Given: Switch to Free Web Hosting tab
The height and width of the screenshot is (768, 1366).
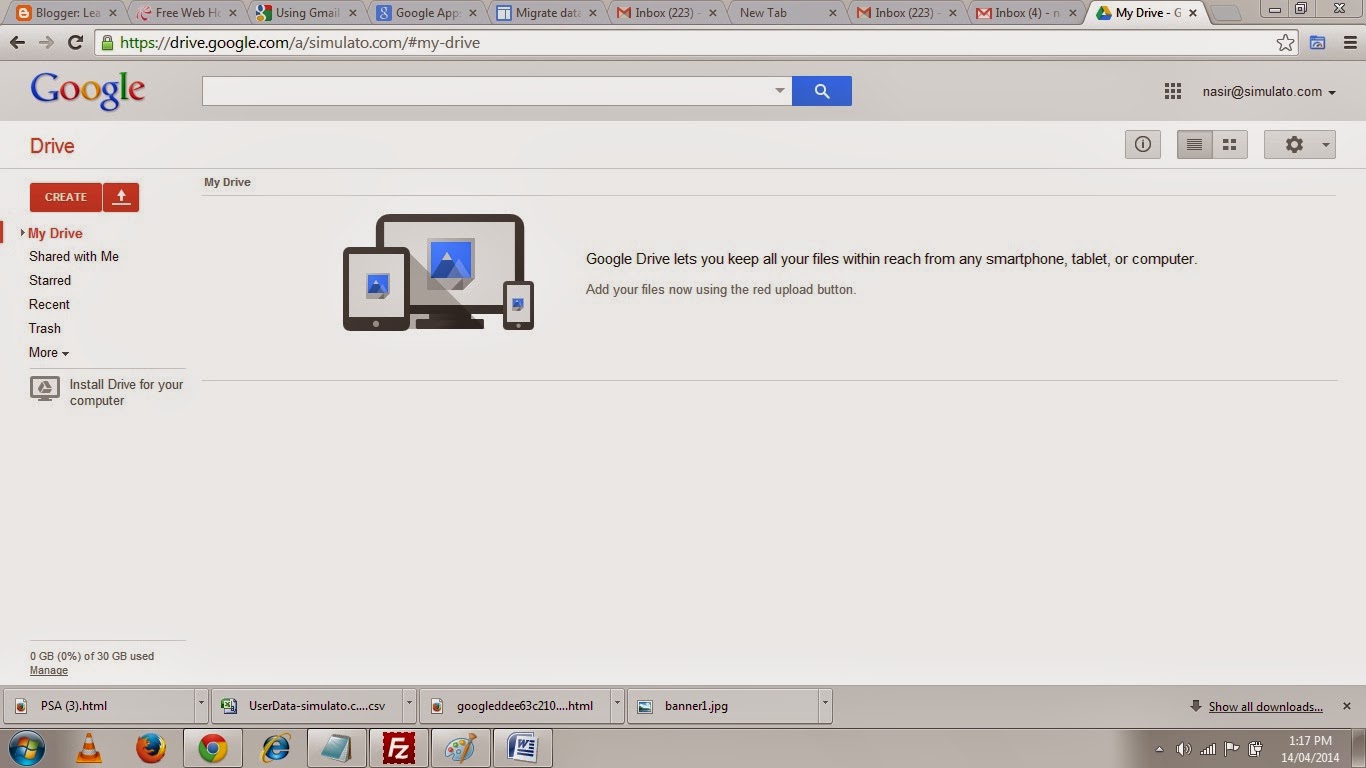Looking at the screenshot, I should point(185,13).
